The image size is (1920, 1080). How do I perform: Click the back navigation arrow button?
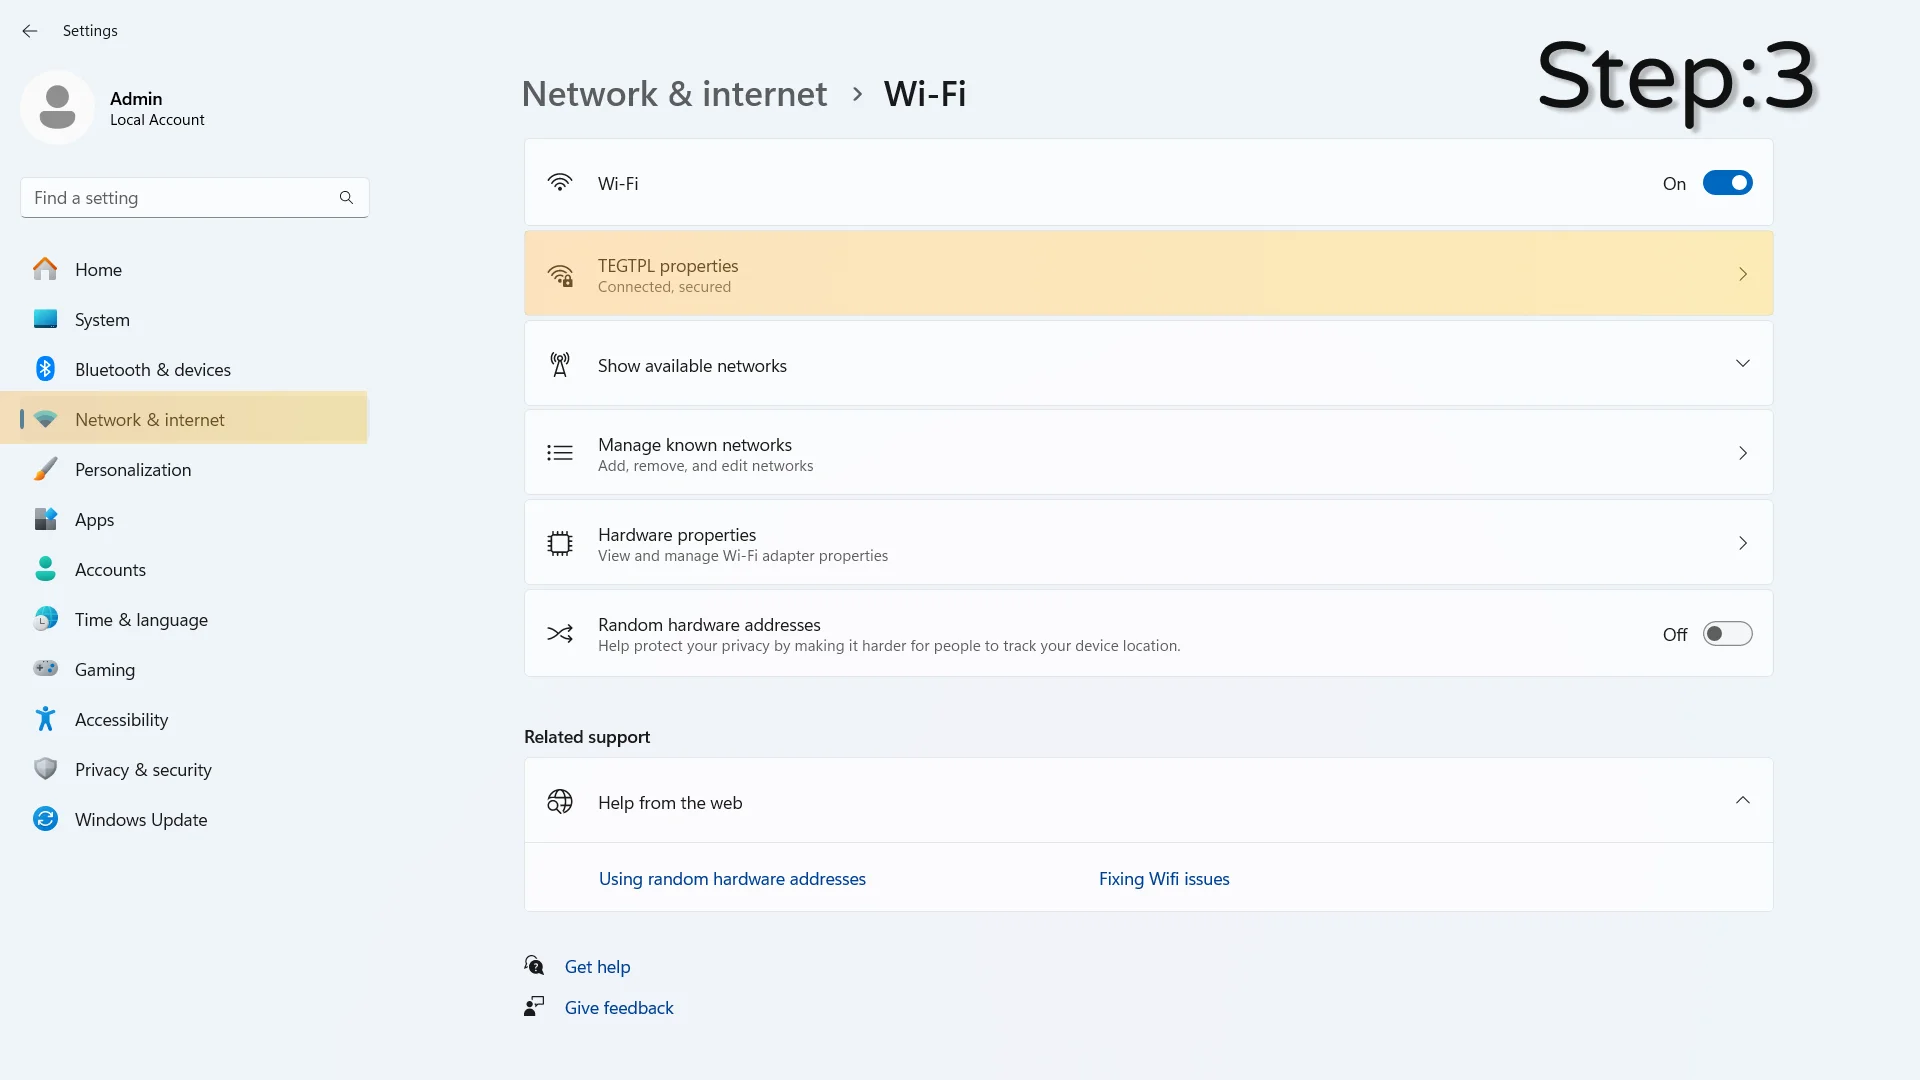(x=30, y=29)
